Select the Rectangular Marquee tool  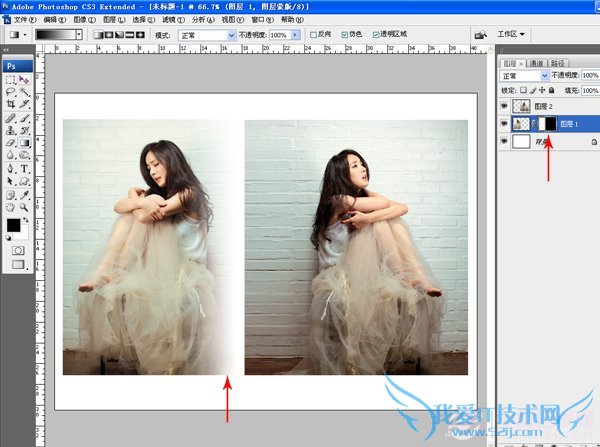coord(11,78)
